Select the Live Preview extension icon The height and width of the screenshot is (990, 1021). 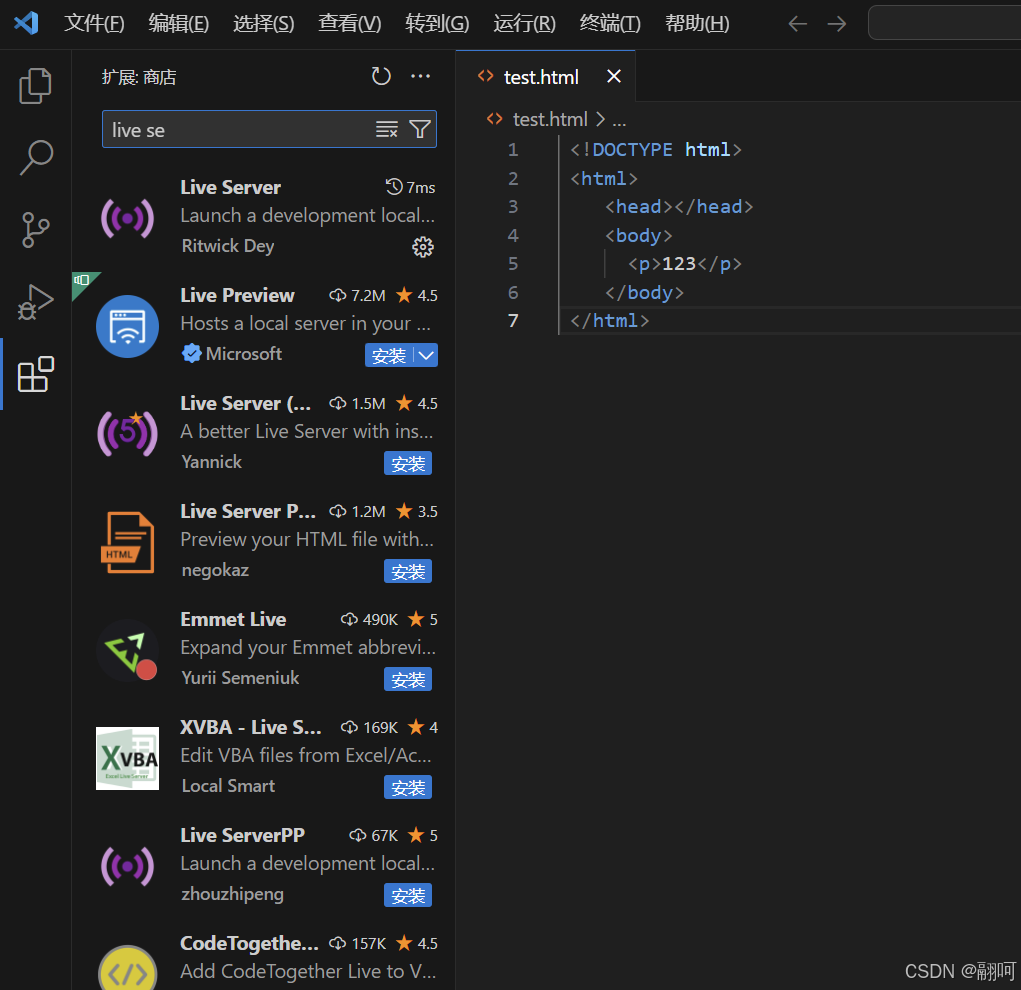point(128,326)
